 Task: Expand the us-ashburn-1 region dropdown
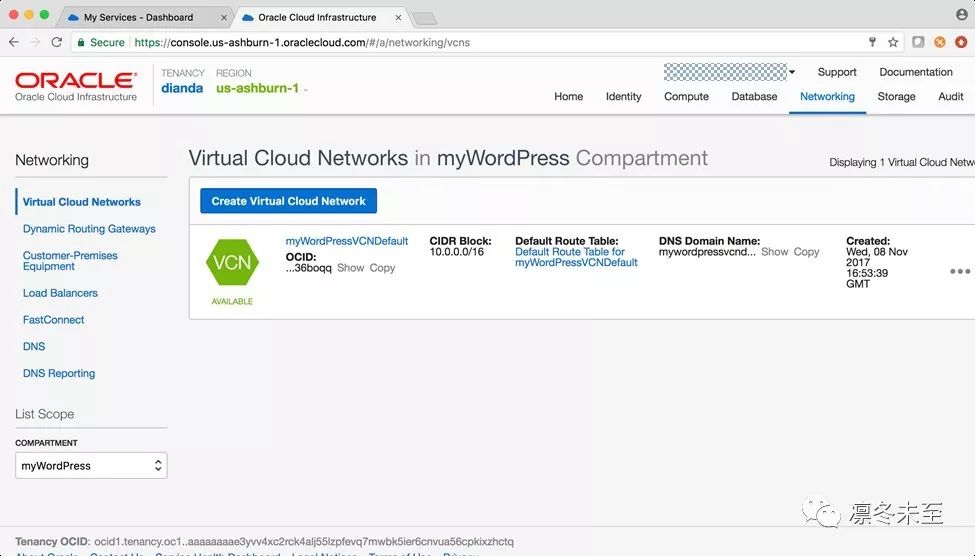pos(262,88)
